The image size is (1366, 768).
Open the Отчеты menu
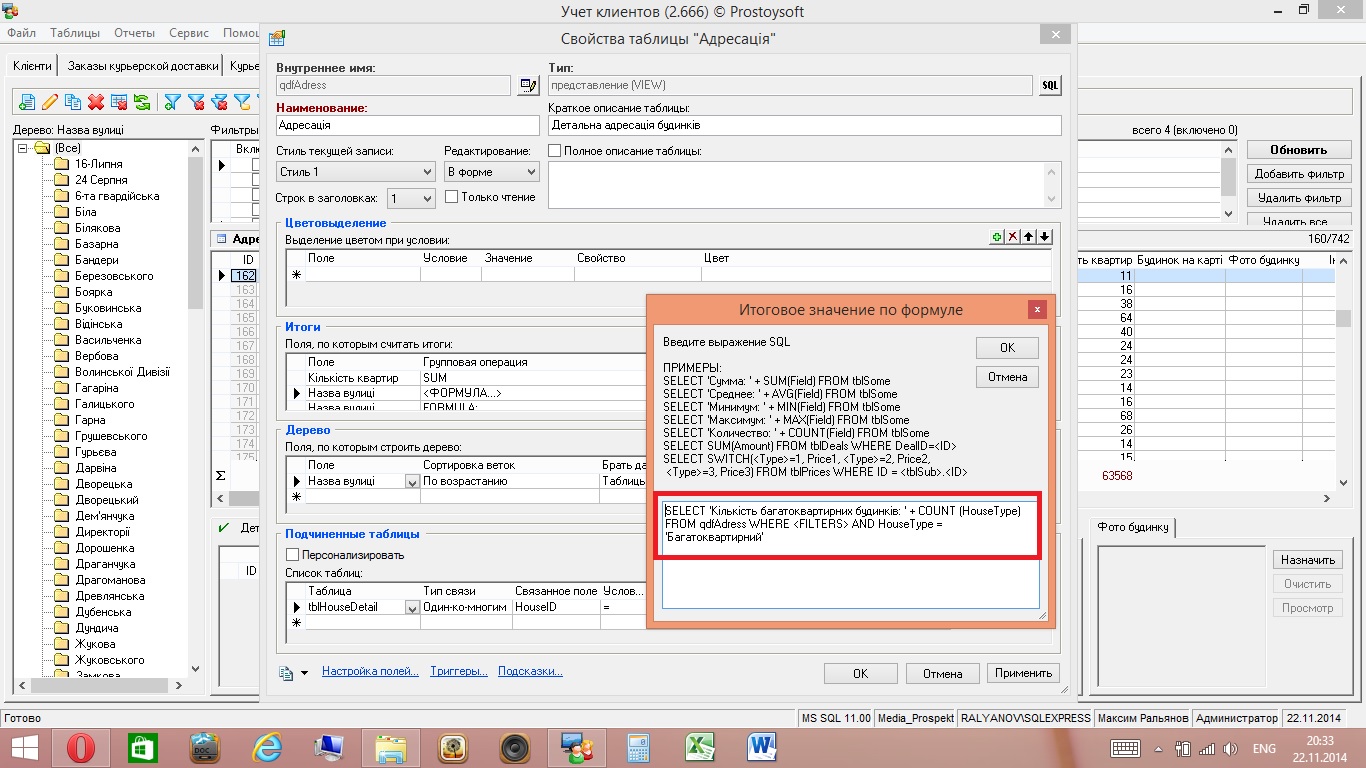(135, 33)
